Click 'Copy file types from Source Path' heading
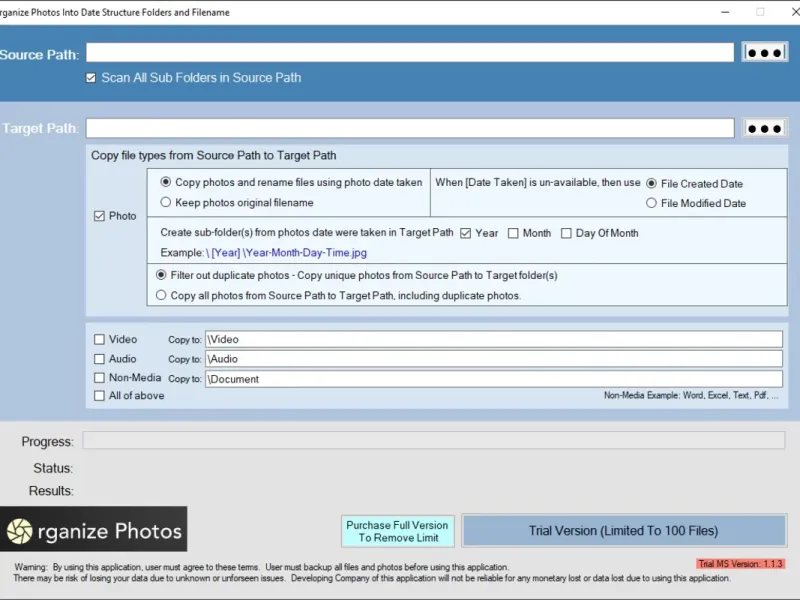 (214, 156)
